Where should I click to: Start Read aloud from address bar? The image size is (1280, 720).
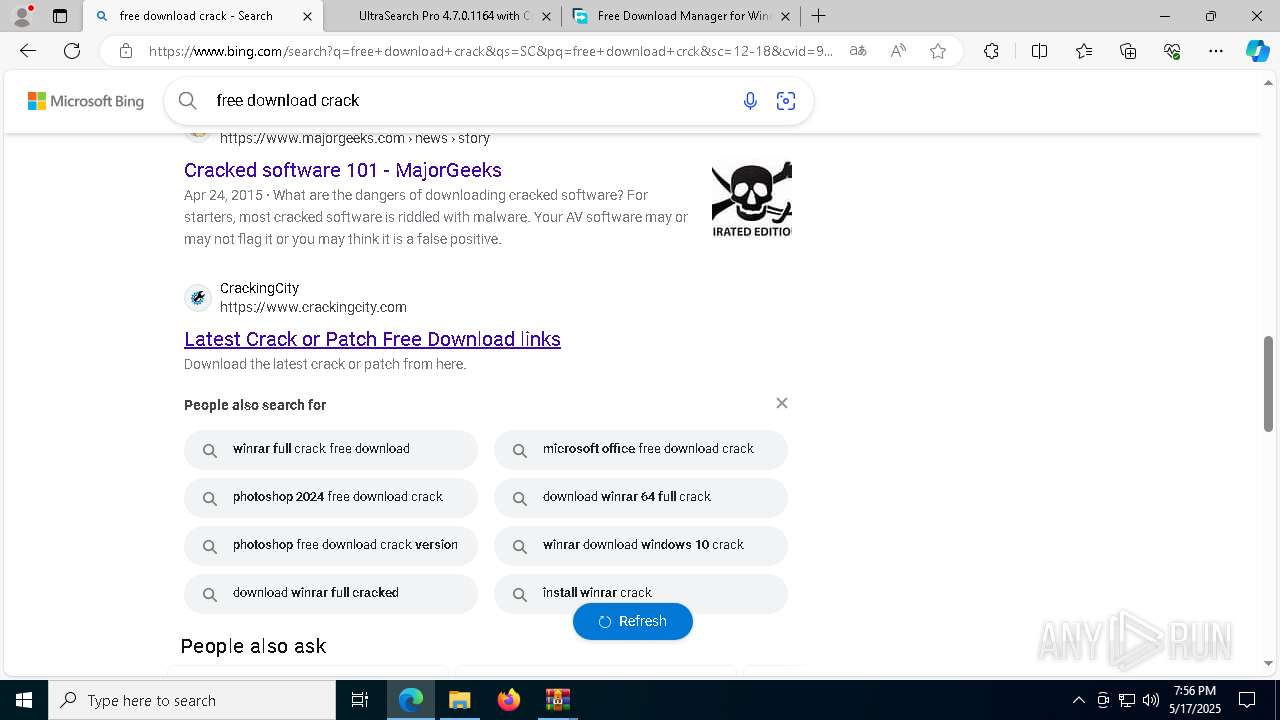[x=898, y=51]
